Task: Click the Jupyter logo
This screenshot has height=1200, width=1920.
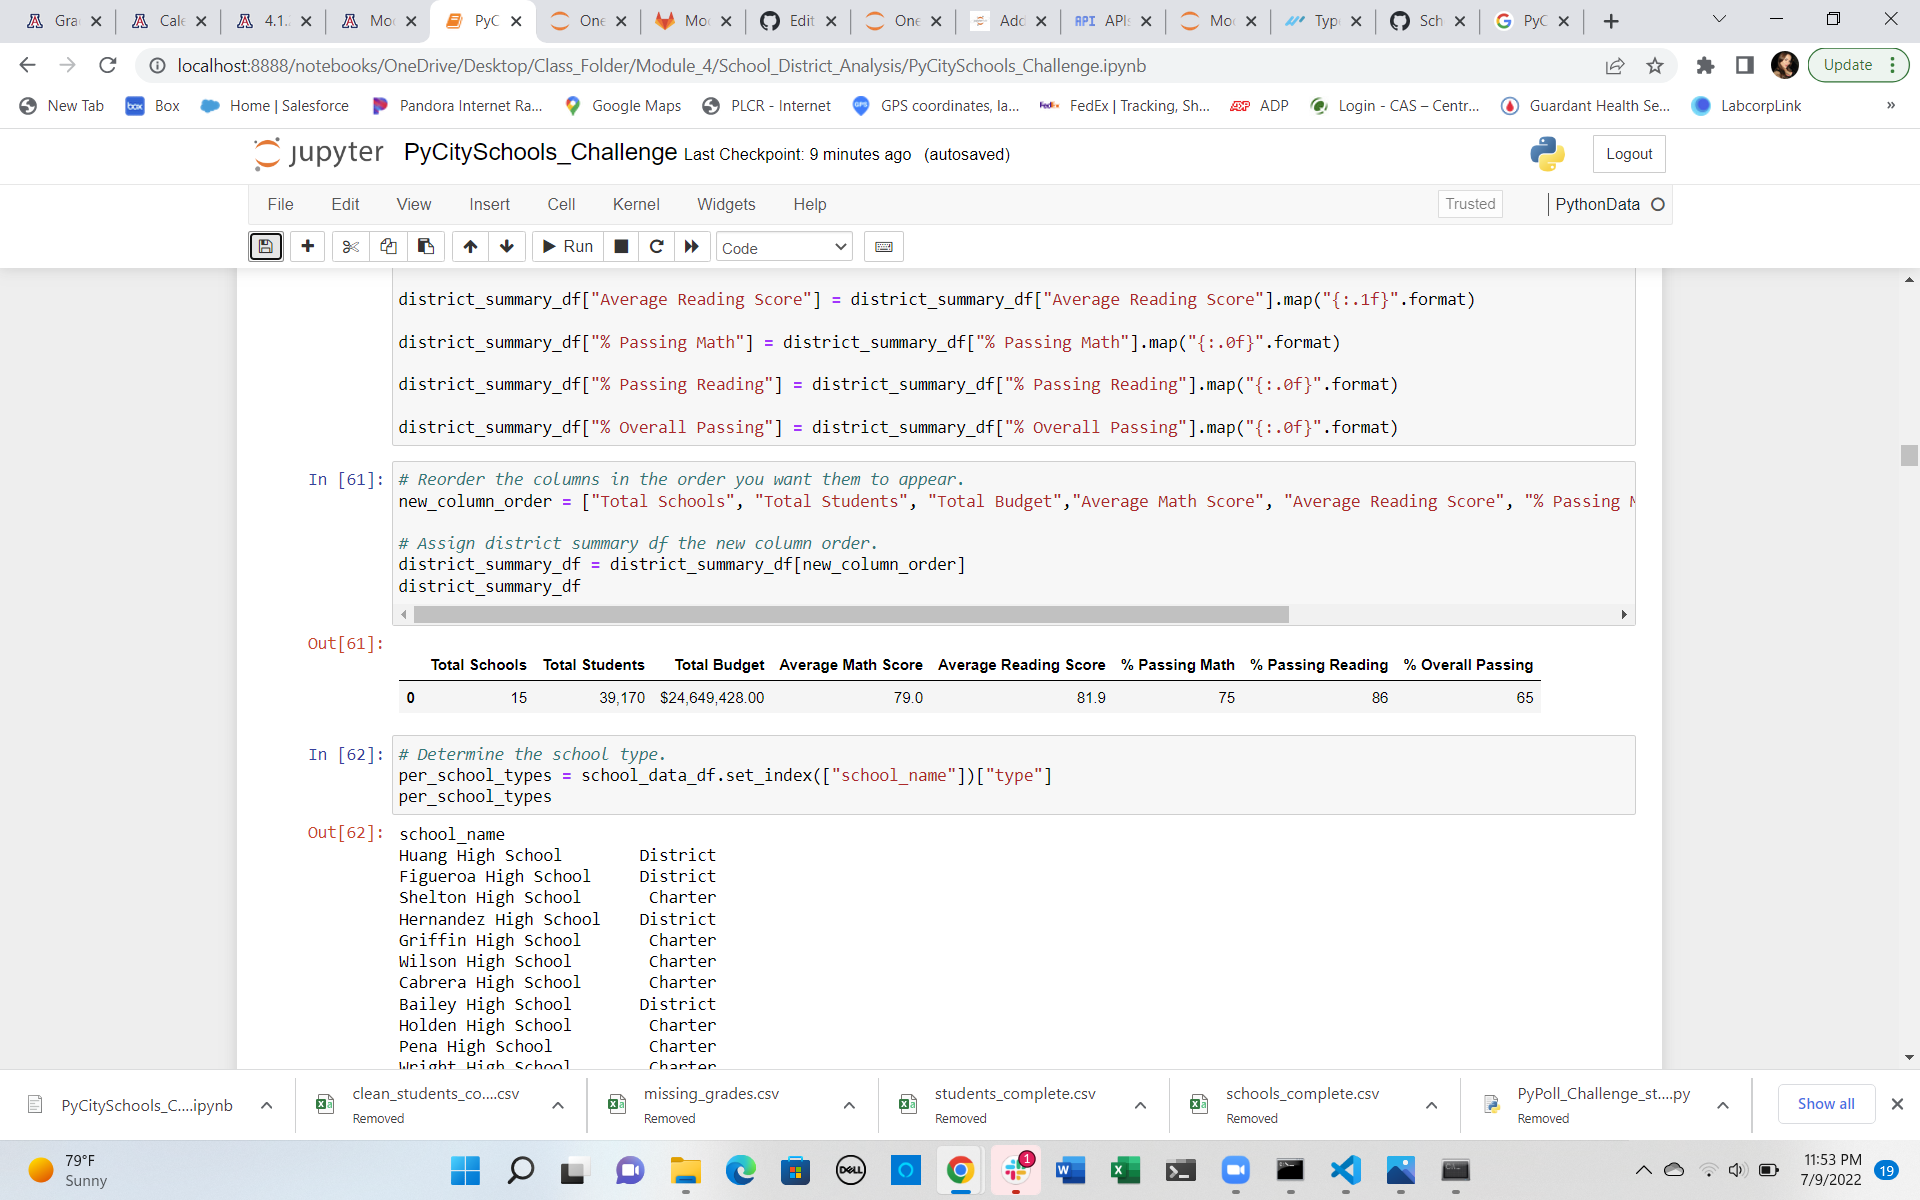Action: [x=317, y=153]
